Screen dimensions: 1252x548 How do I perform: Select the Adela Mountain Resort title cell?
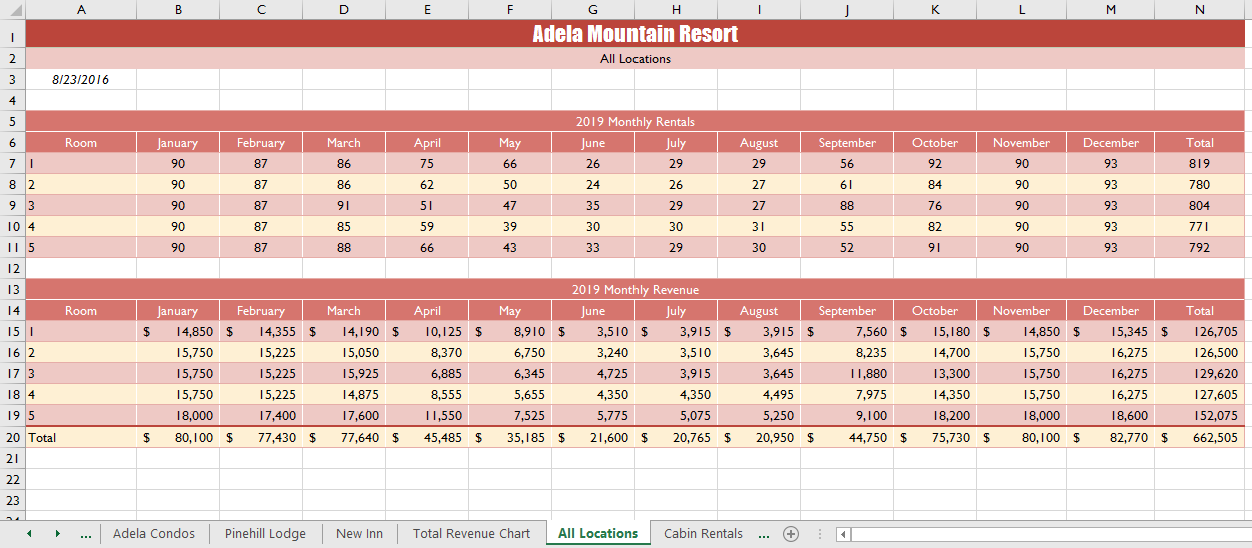click(635, 34)
